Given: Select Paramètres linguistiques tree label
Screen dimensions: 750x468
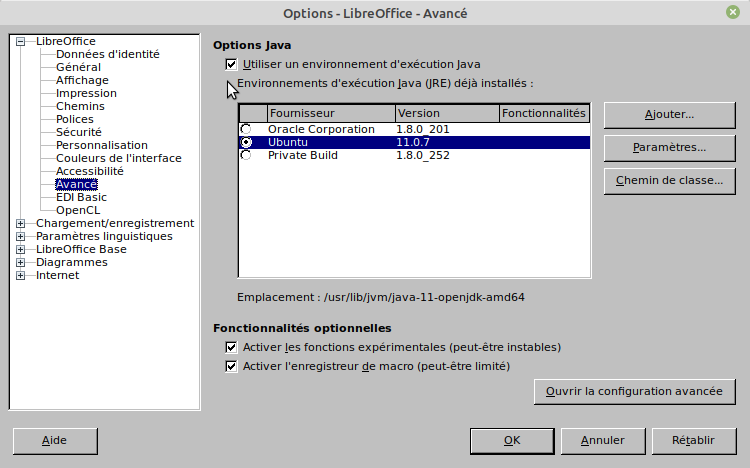Looking at the screenshot, I should point(104,236).
